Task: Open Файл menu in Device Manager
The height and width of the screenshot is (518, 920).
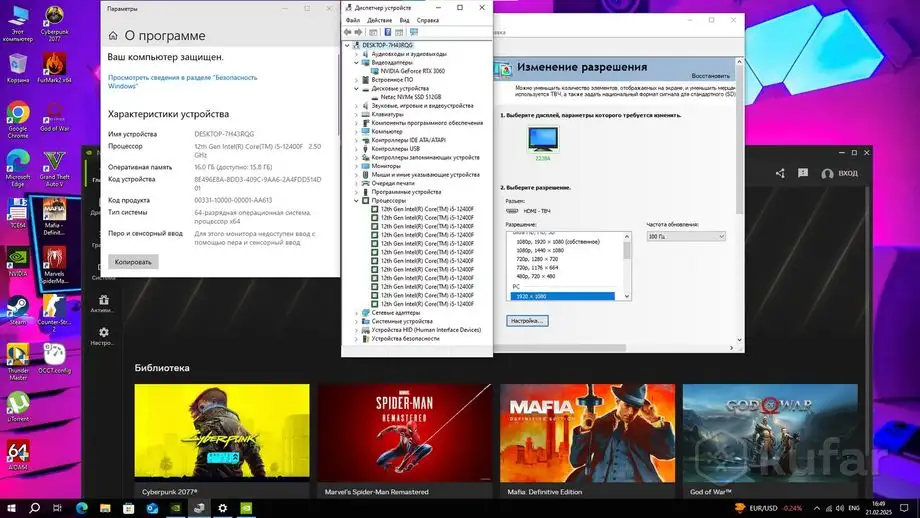Action: 353,20
